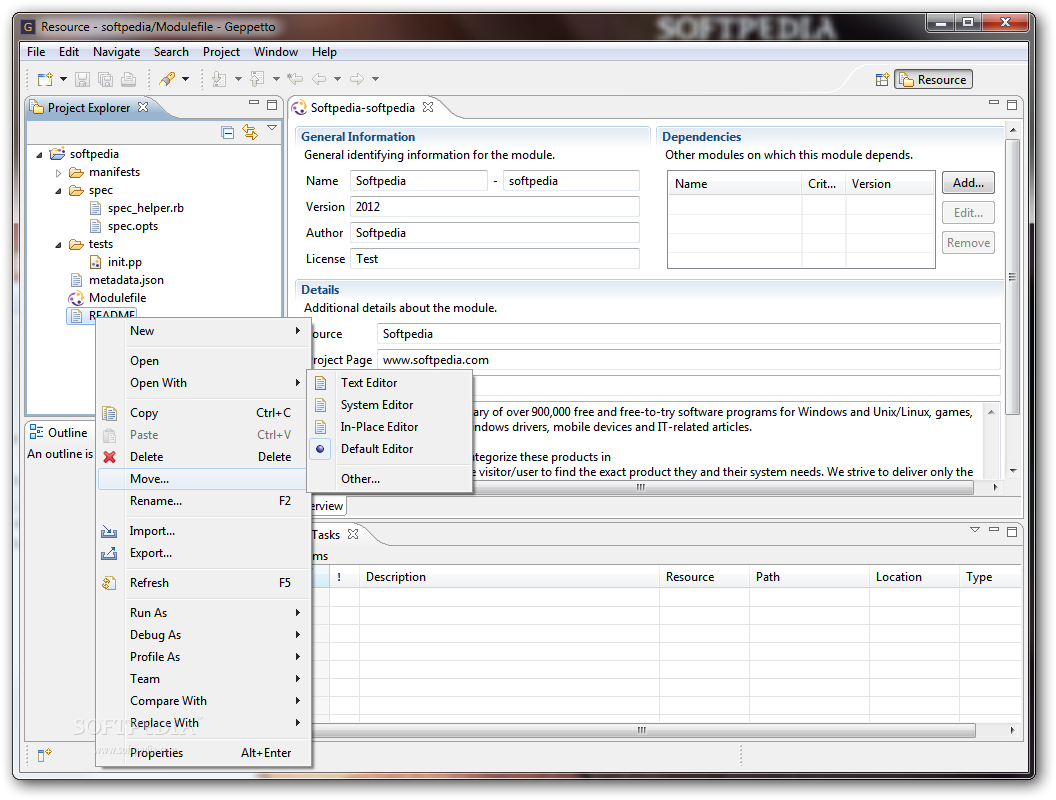Close the Tasks view tab

tap(353, 534)
